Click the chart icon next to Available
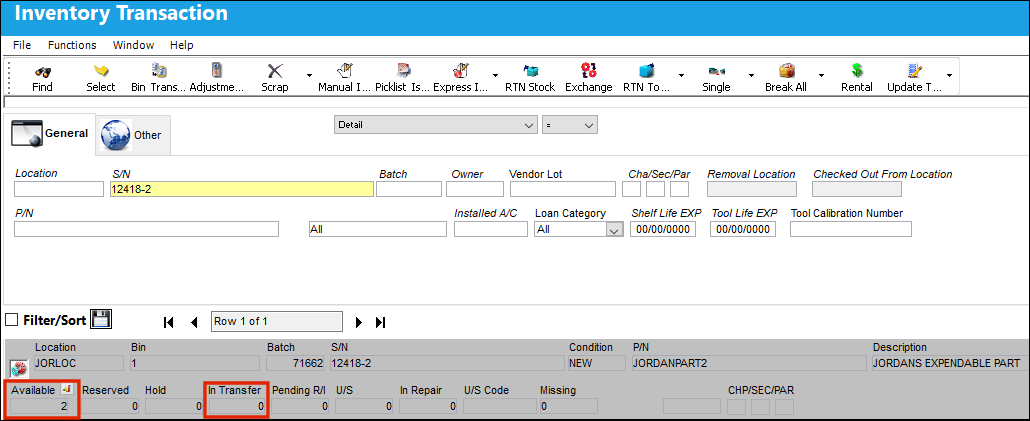The height and width of the screenshot is (421, 1030). [x=67, y=389]
